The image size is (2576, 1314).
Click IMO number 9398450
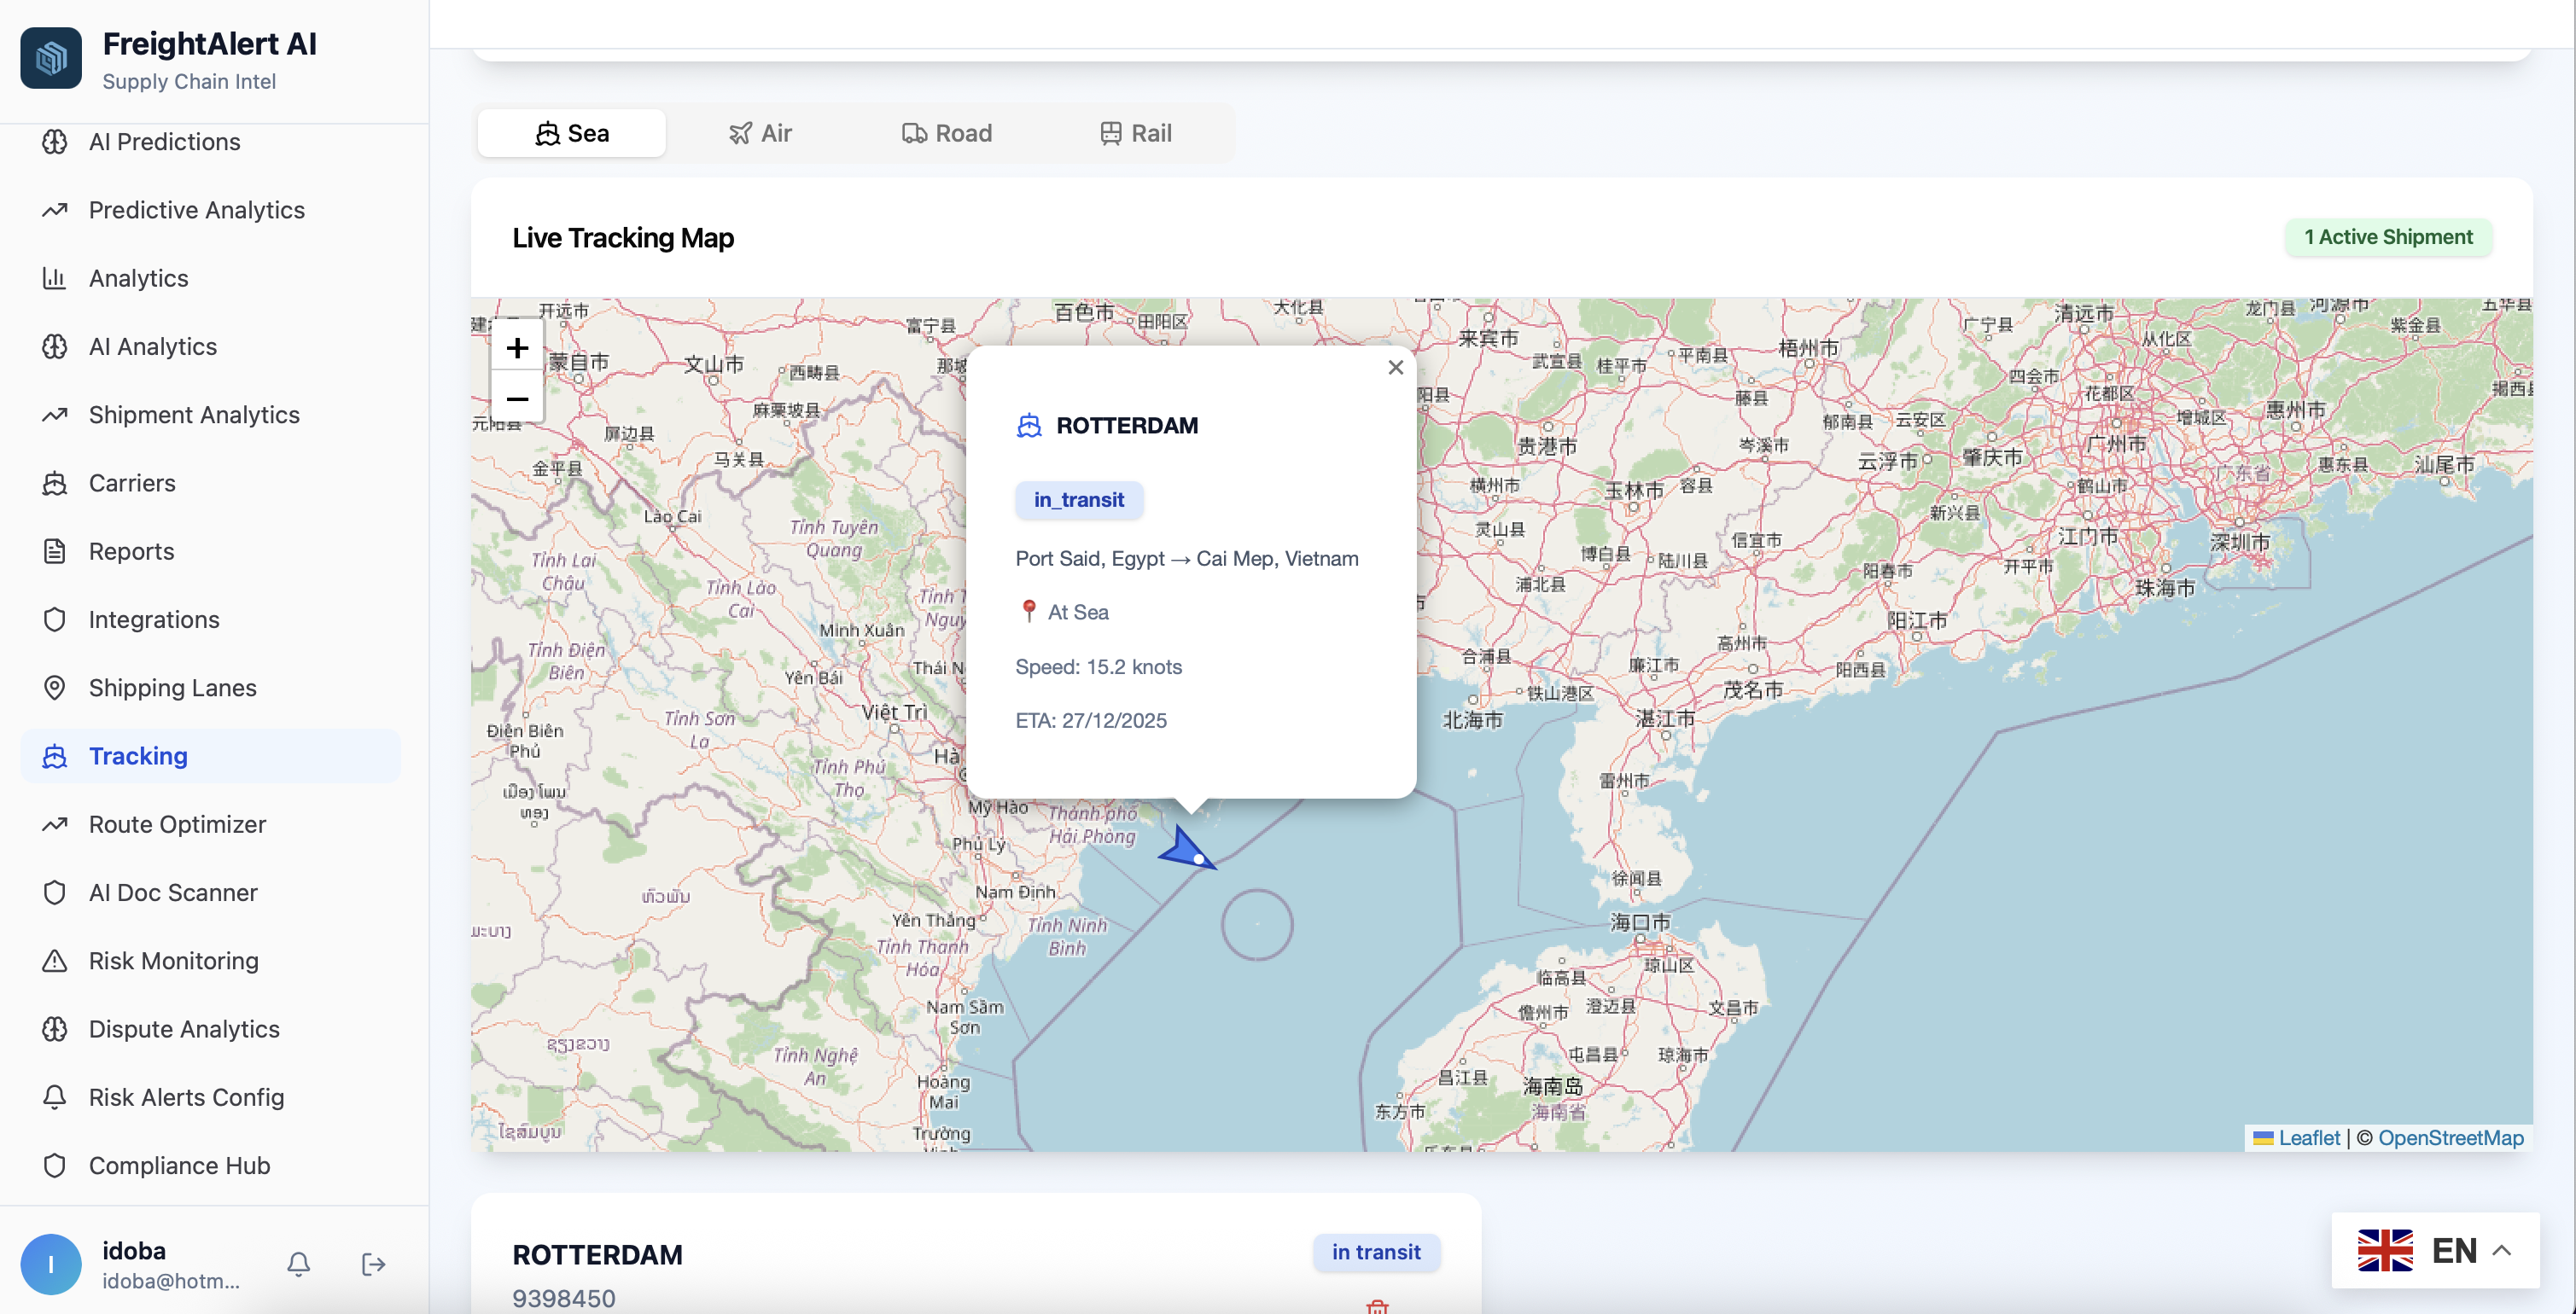564,1298
